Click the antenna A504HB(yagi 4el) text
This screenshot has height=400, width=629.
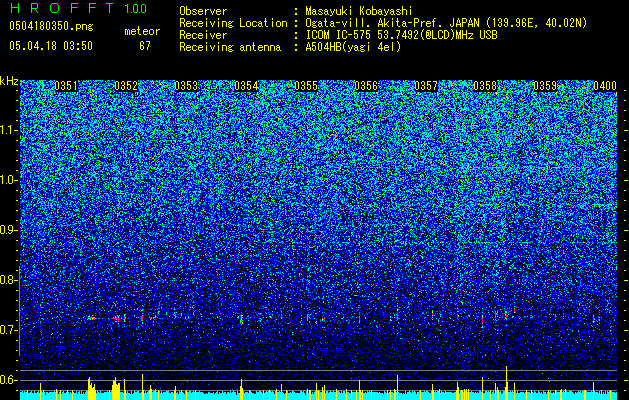pos(353,47)
